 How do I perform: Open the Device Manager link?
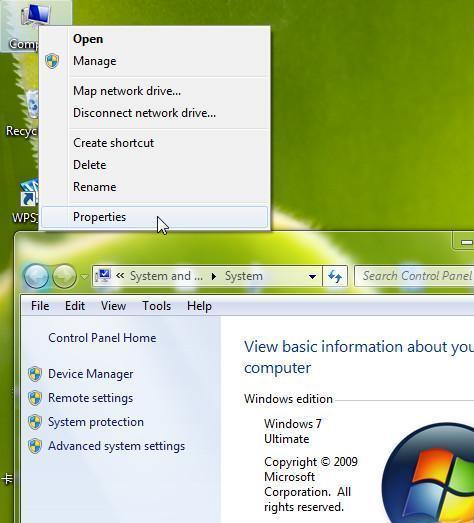tap(91, 374)
